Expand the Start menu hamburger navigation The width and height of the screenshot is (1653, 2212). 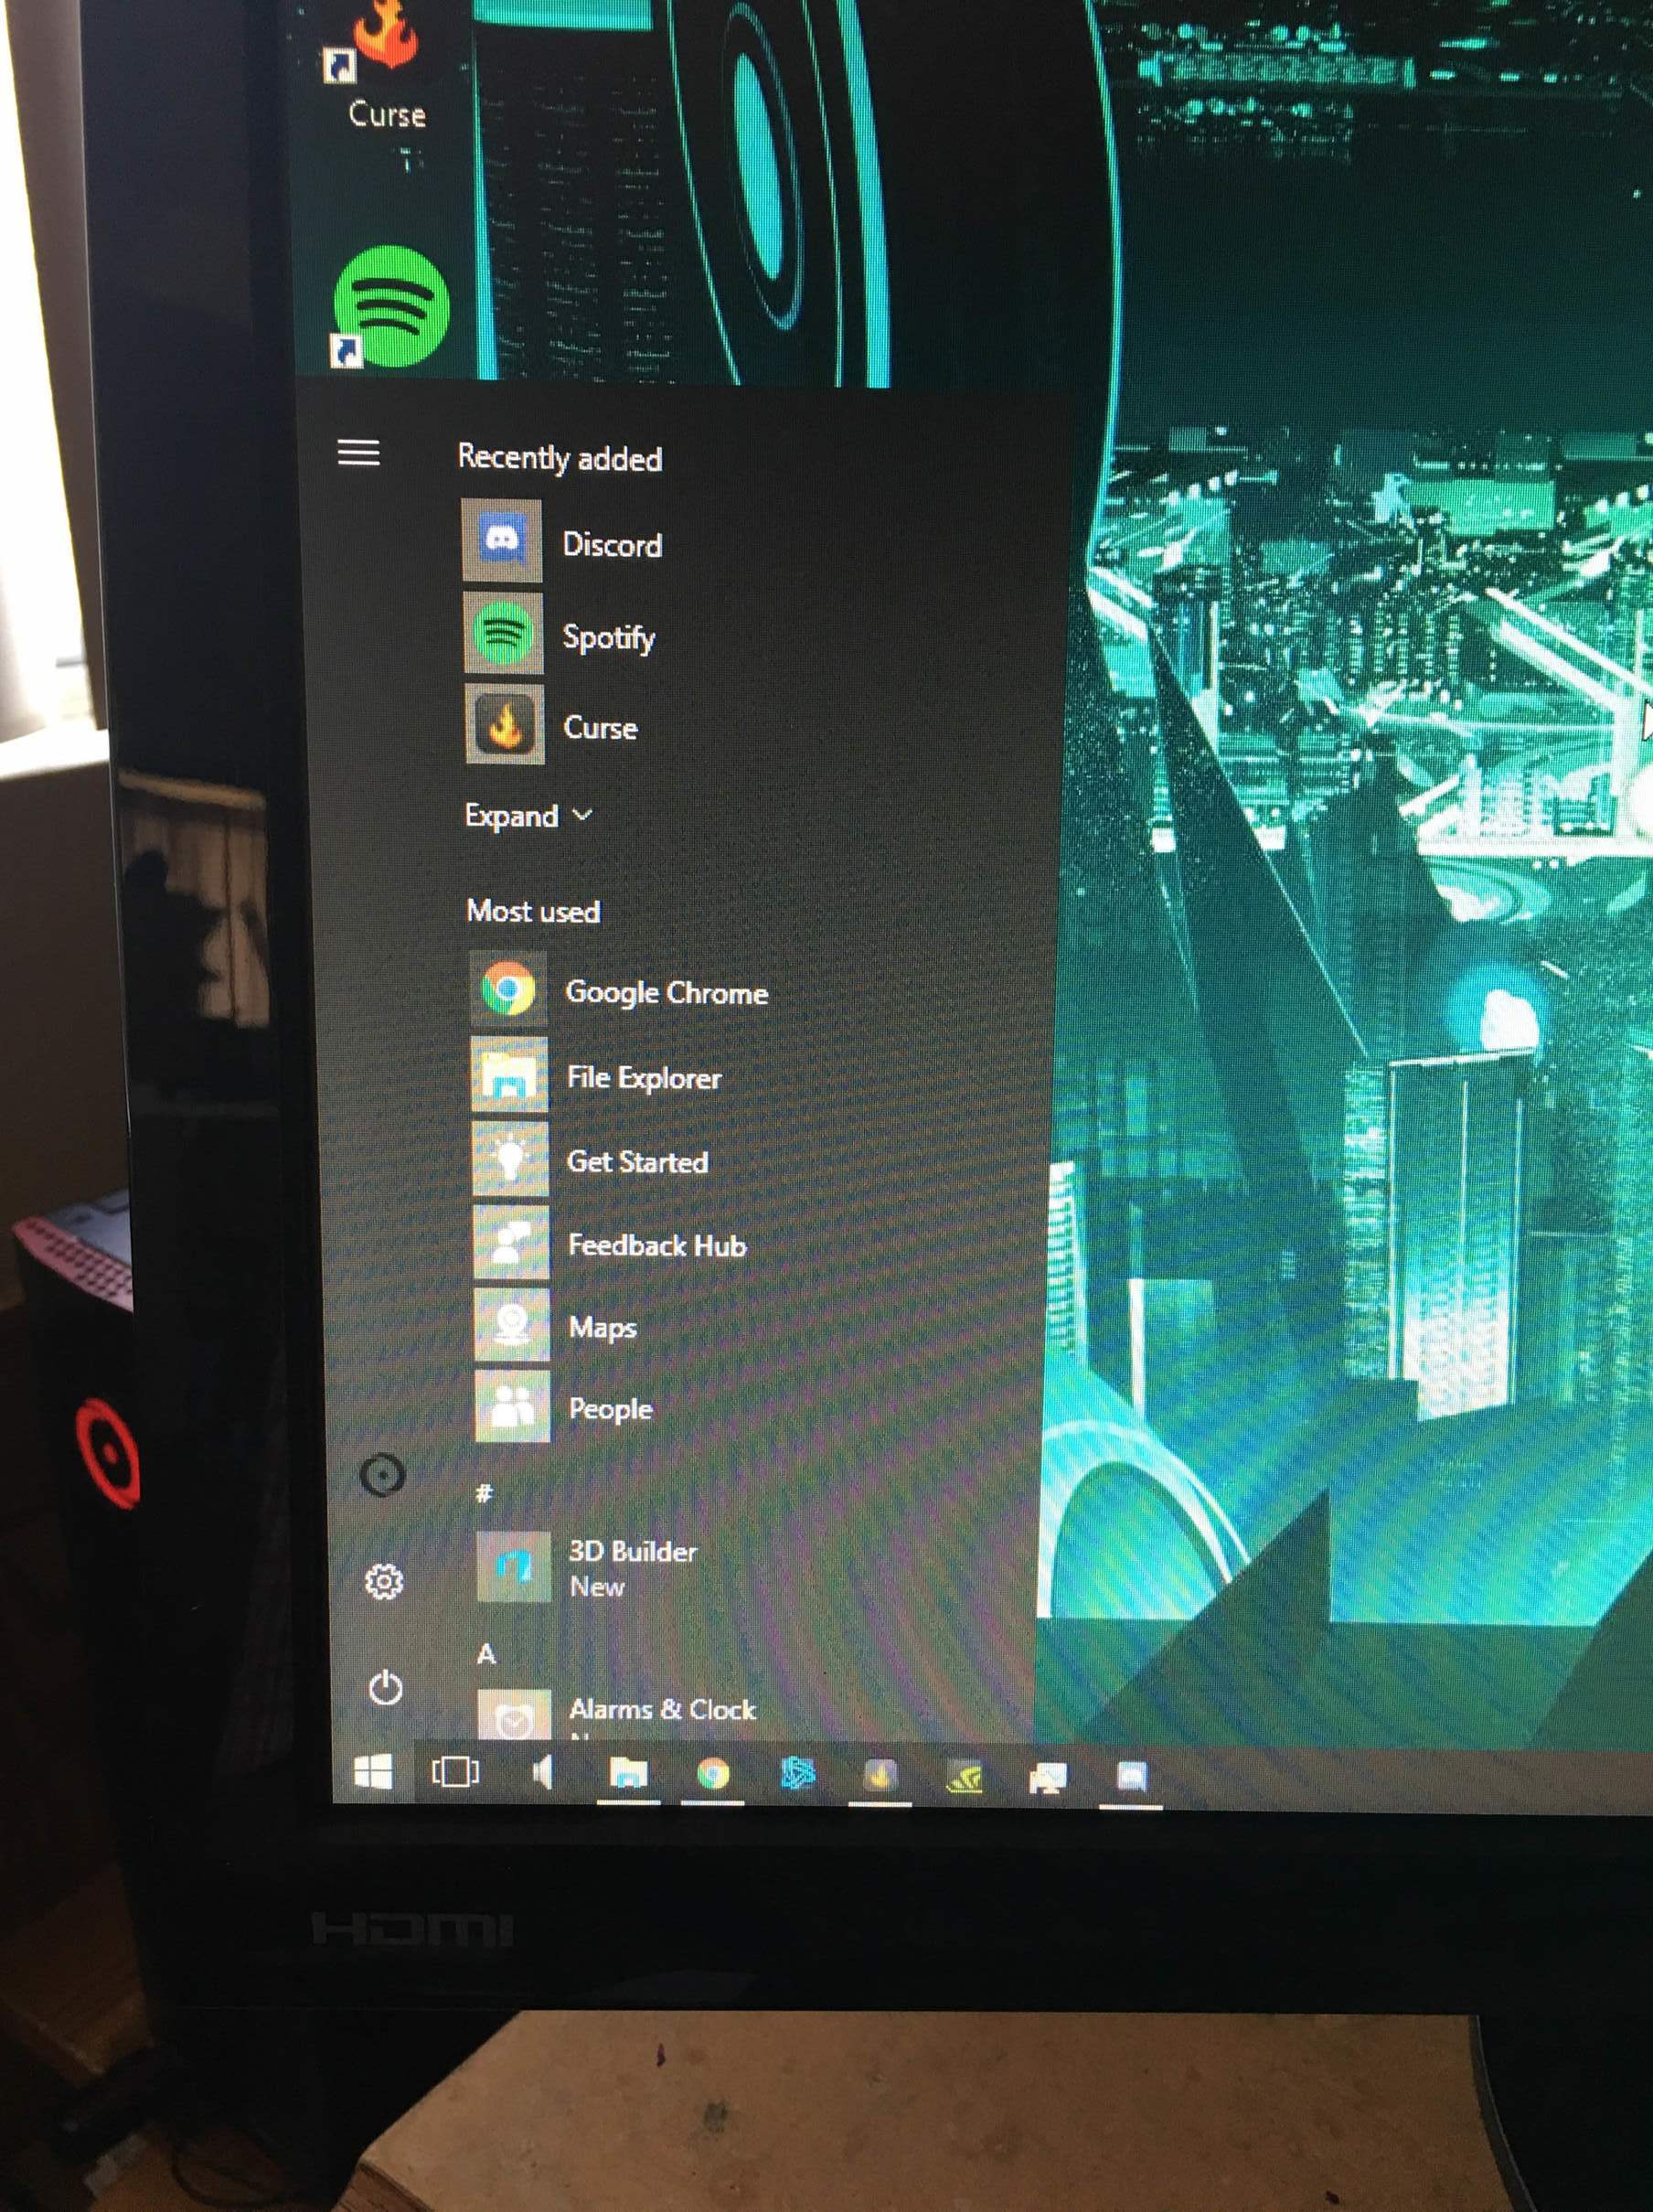tap(359, 453)
